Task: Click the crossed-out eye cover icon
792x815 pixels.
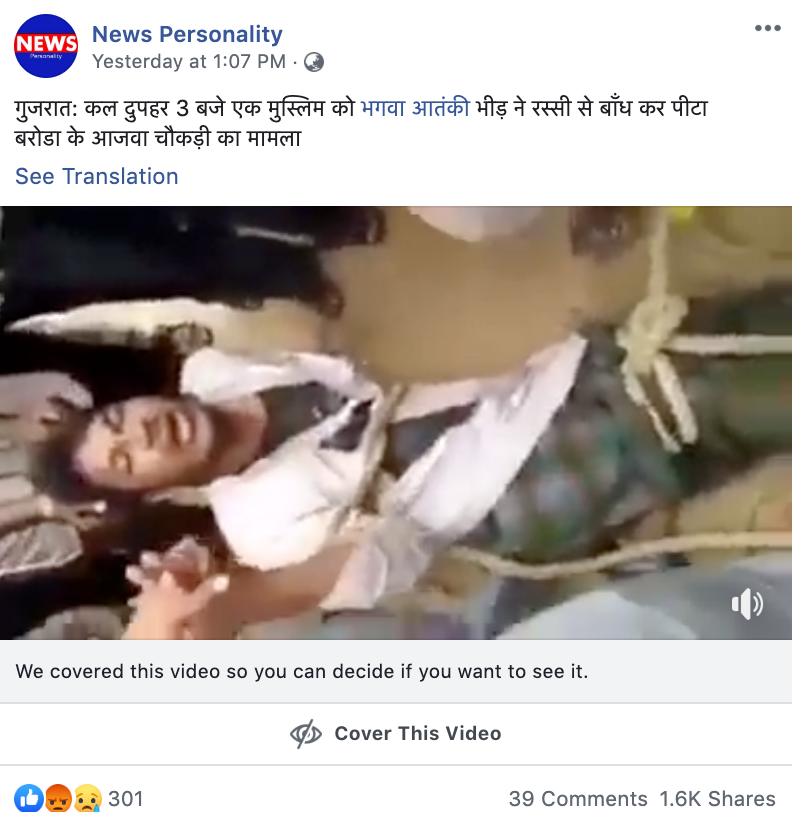Action: [x=306, y=733]
